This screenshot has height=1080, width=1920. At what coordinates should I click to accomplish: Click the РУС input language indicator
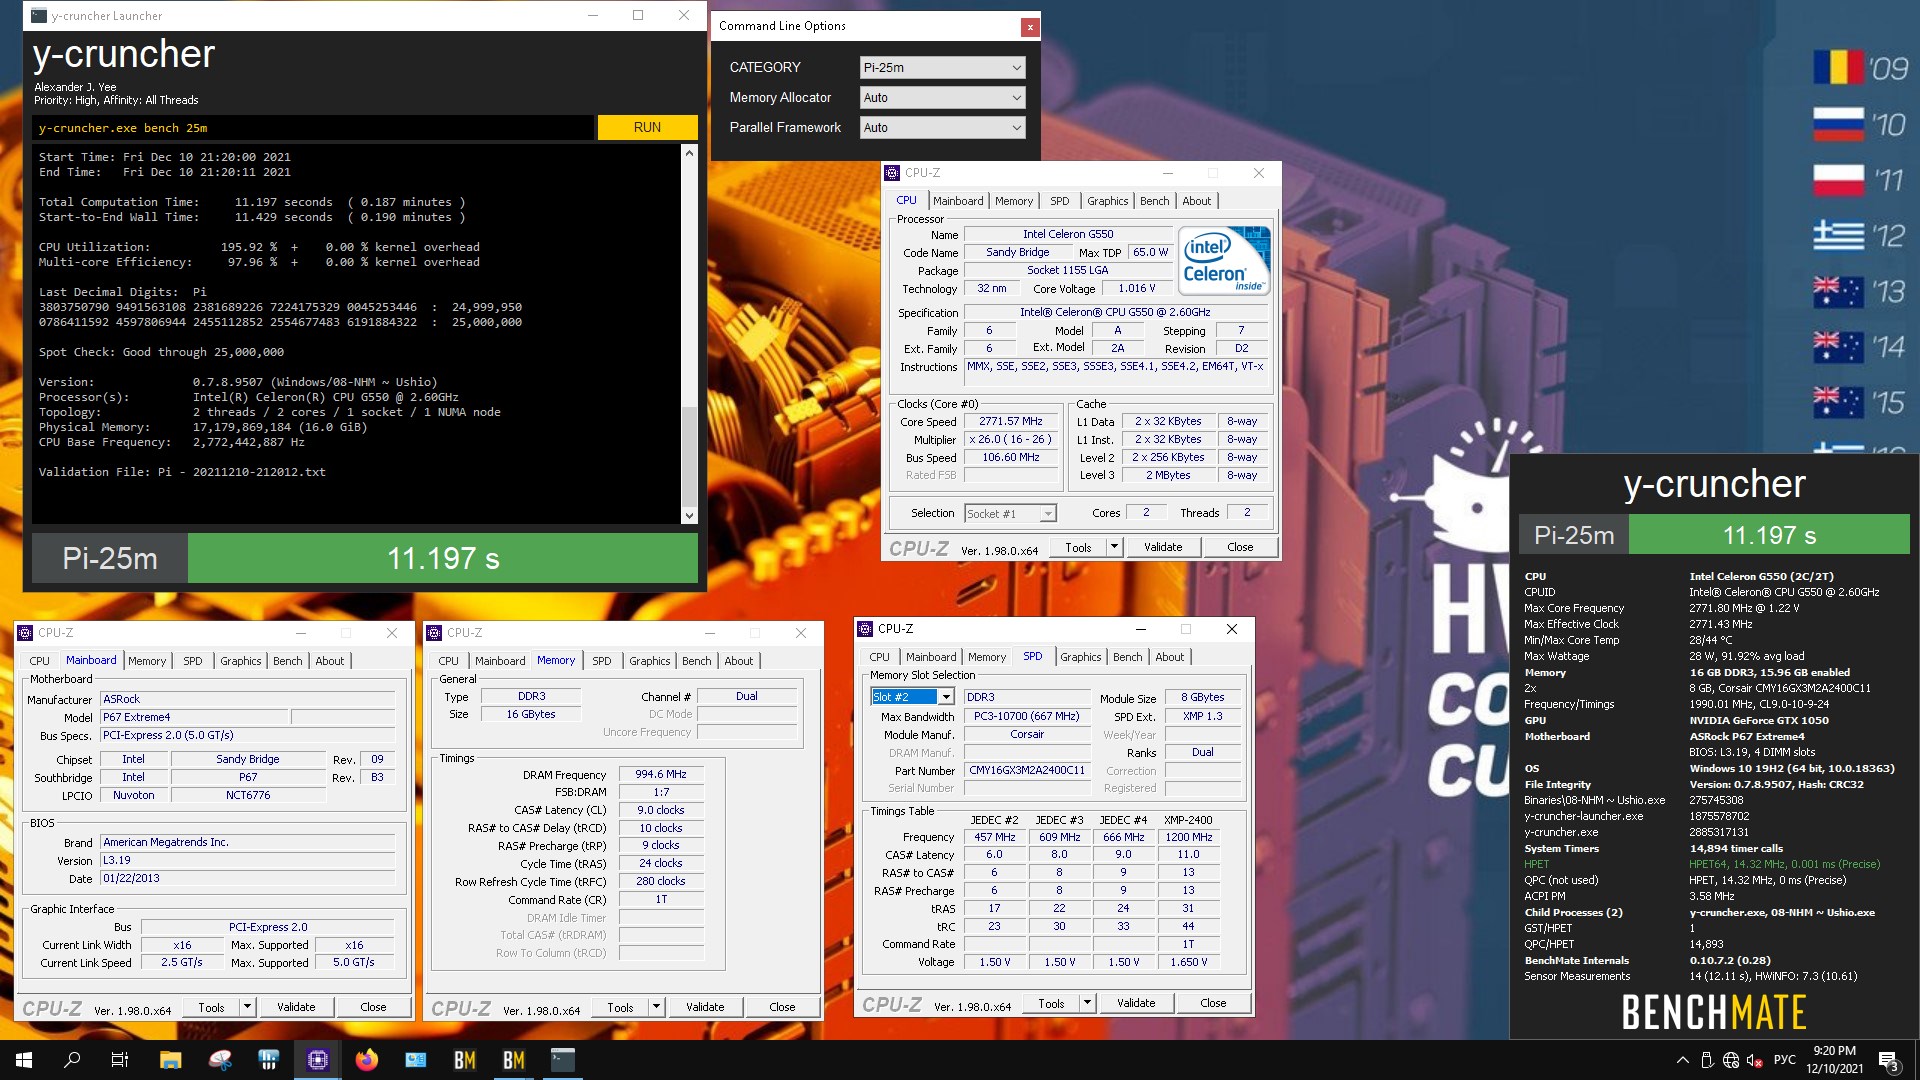pos(1785,1060)
